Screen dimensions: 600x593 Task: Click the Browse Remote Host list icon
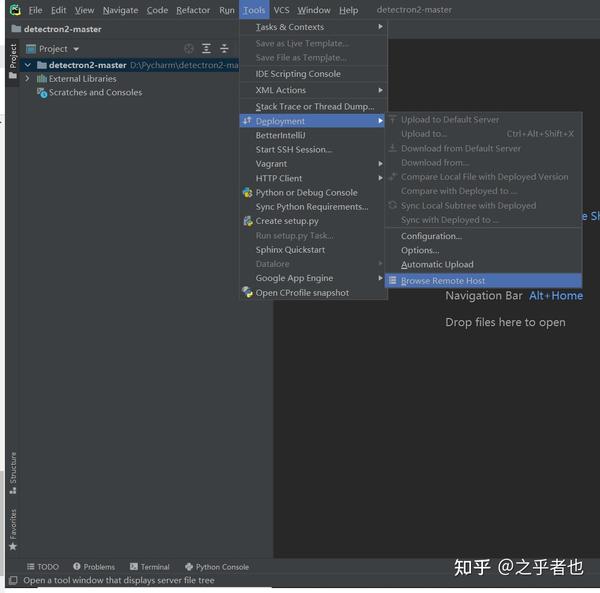click(x=393, y=280)
